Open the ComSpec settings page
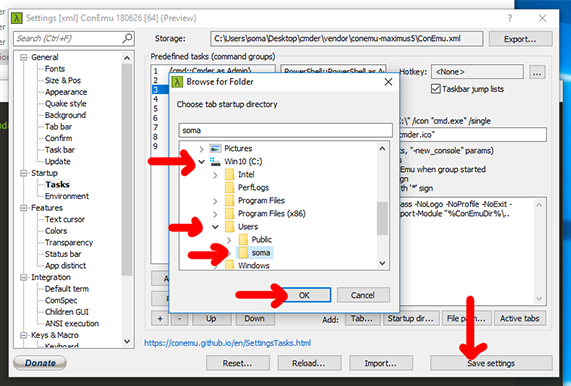Screen dimensions: 571x386 (61, 300)
